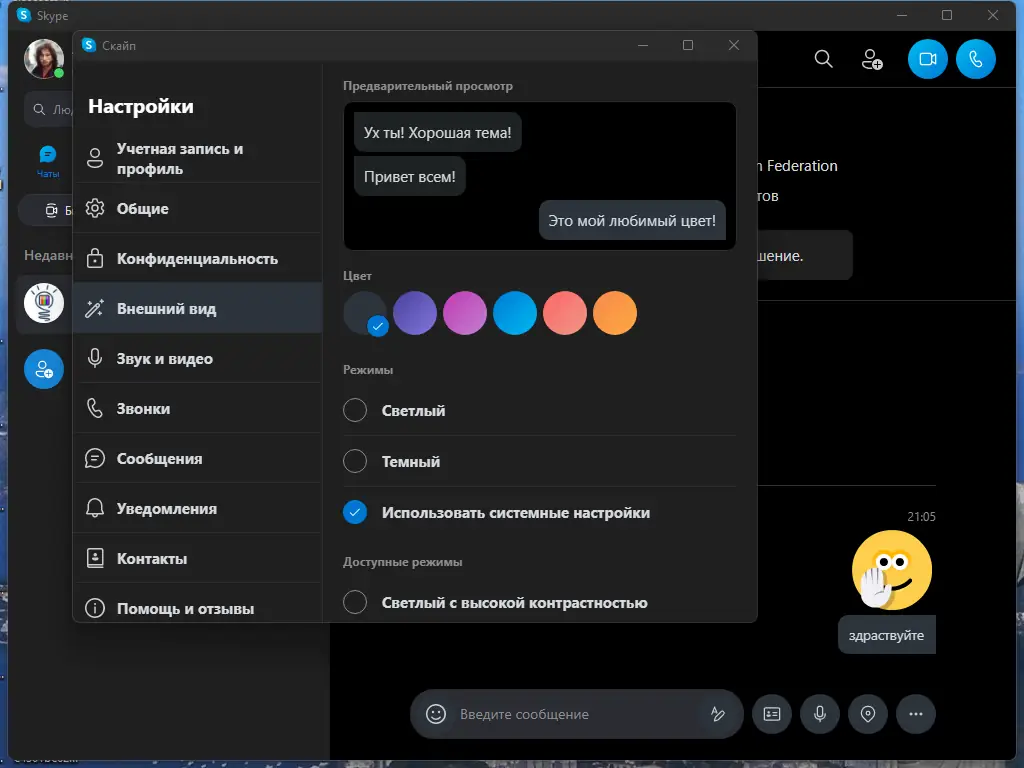1024x768 pixels.
Task: Share your location via the location icon
Action: (x=867, y=714)
